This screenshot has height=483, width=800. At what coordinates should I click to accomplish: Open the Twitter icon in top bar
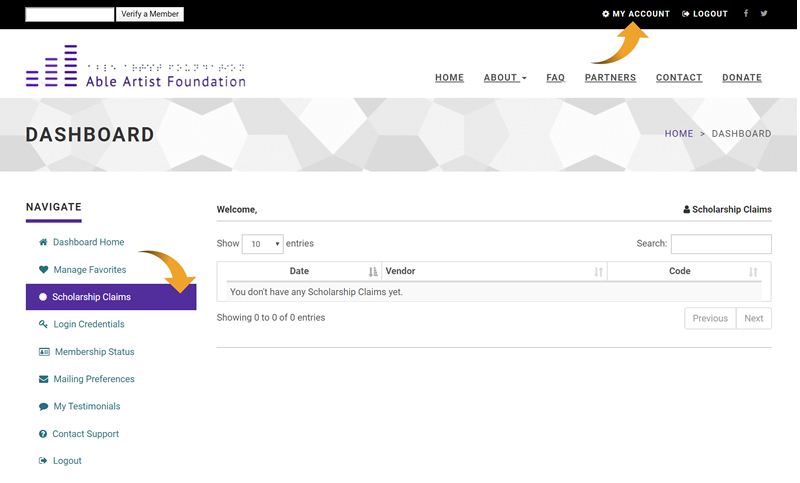click(764, 13)
